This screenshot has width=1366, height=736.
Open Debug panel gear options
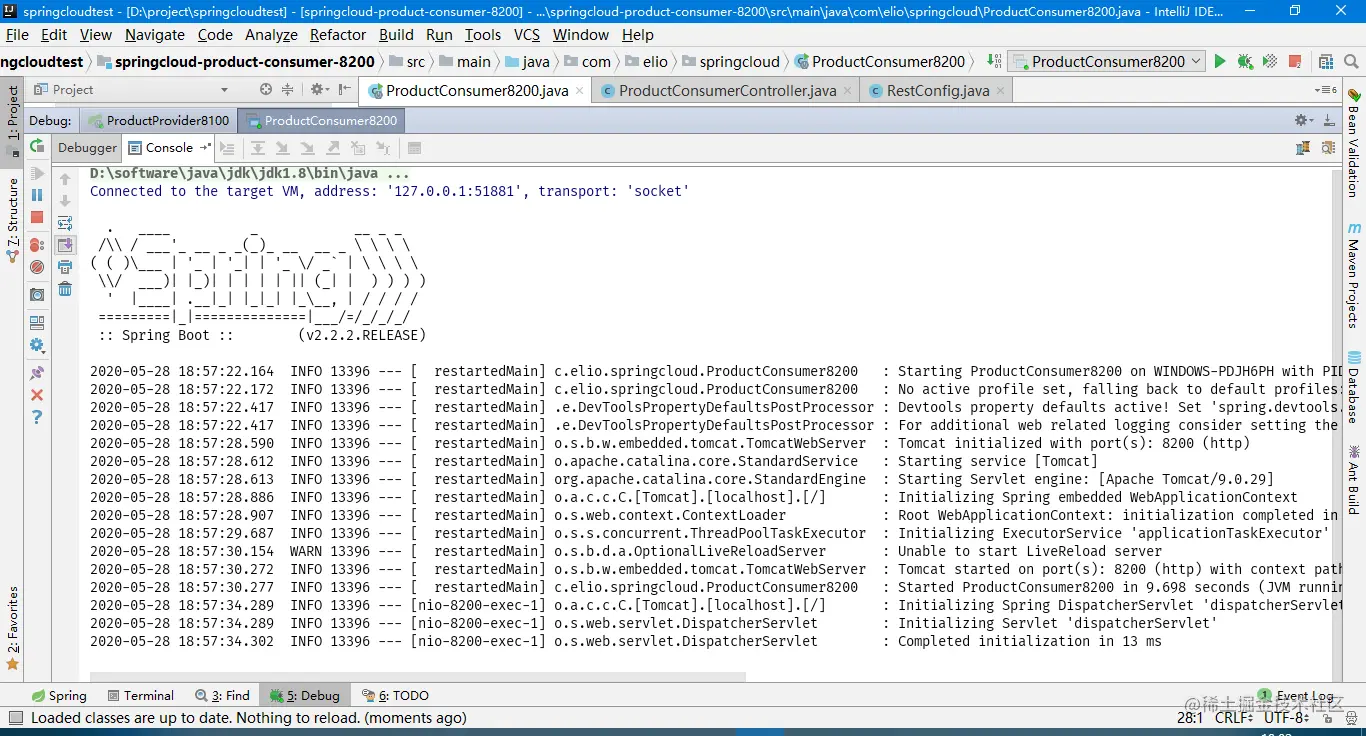(1304, 120)
